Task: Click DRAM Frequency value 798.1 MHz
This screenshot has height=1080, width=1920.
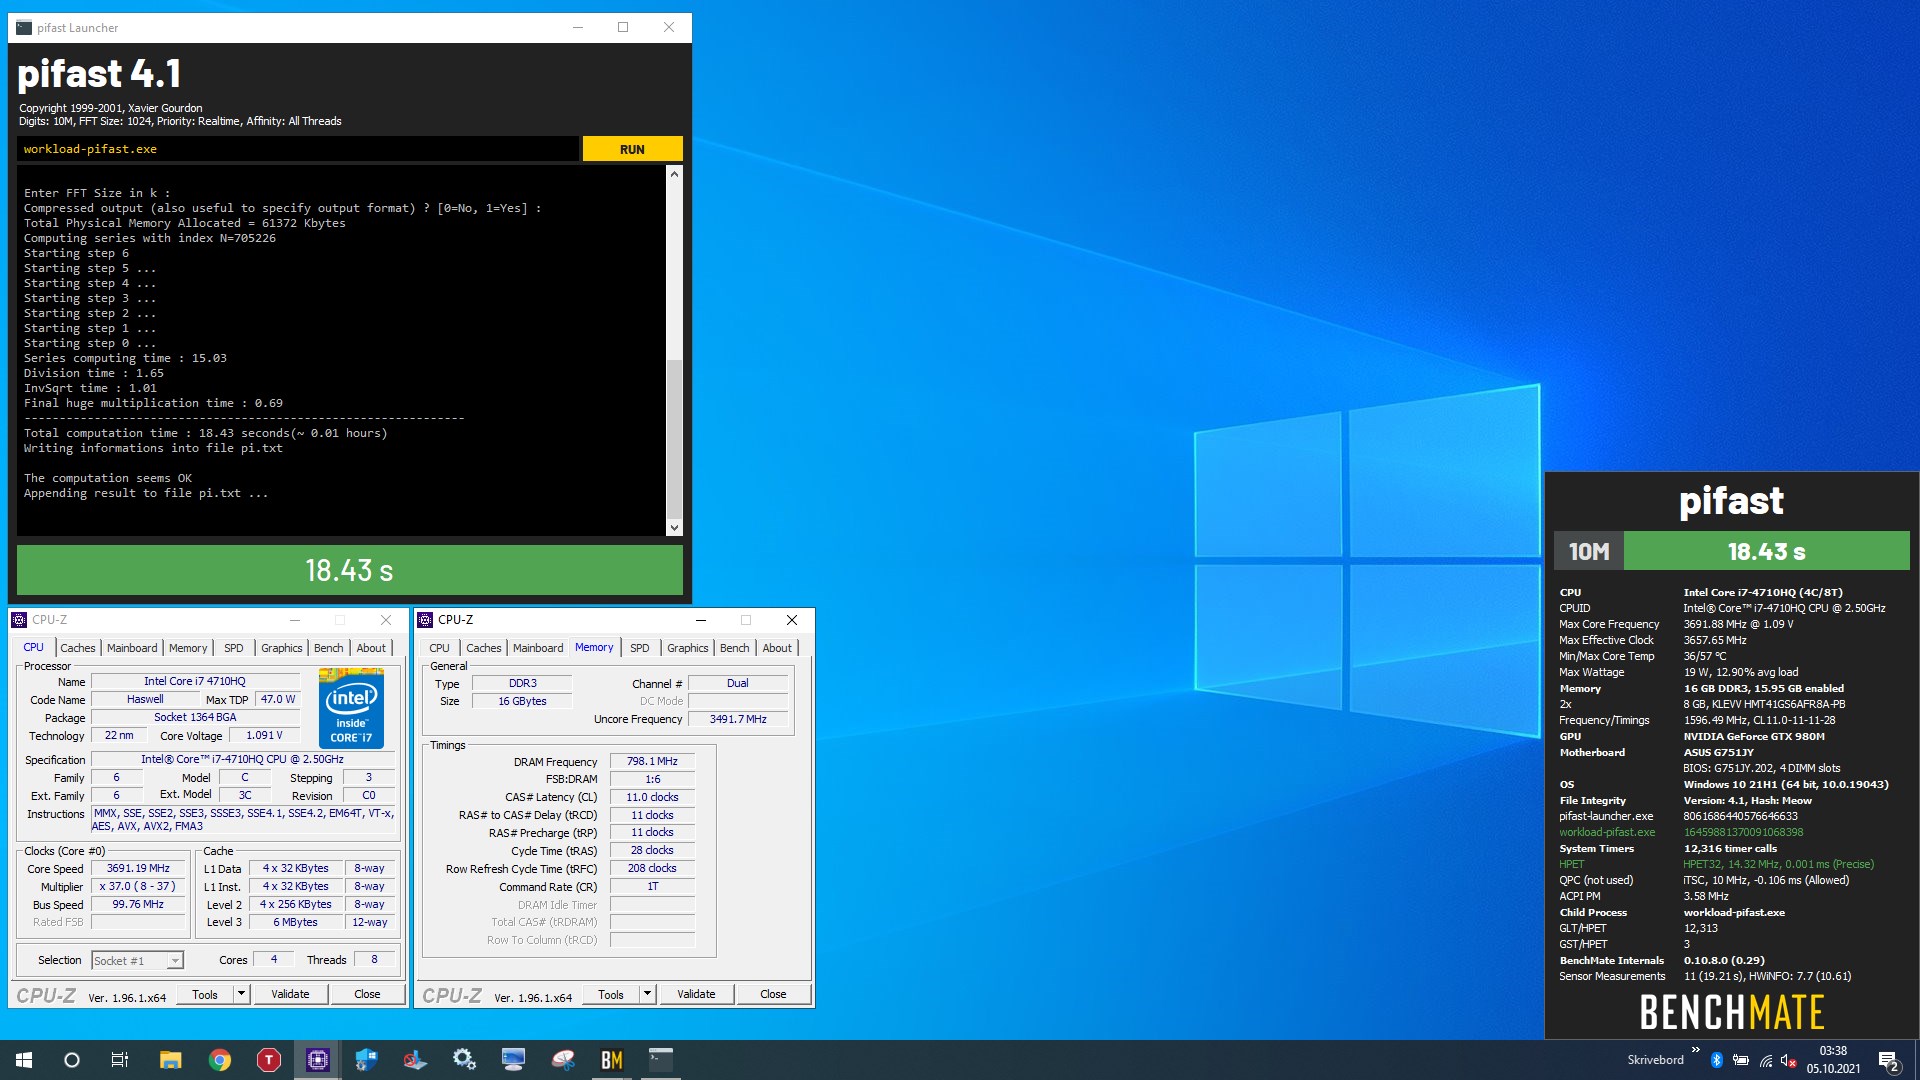Action: pos(652,762)
